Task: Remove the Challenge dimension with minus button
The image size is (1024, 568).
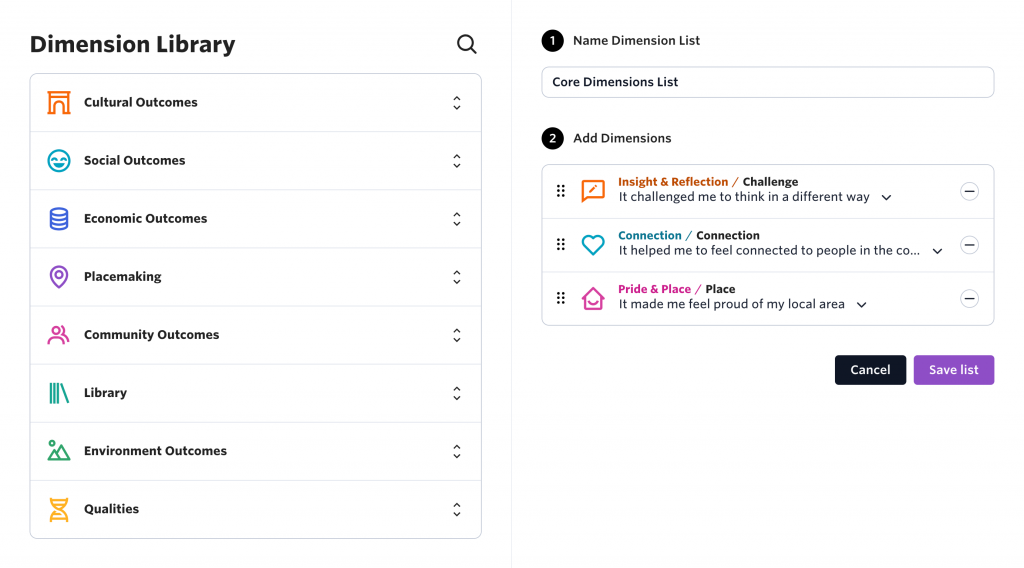Action: 969,191
